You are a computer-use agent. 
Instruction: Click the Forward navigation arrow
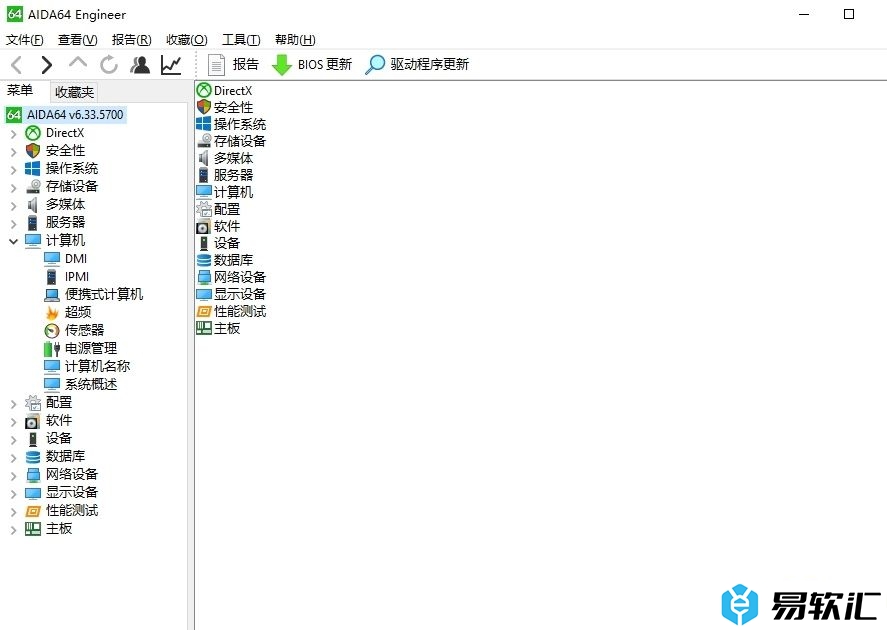coord(46,65)
